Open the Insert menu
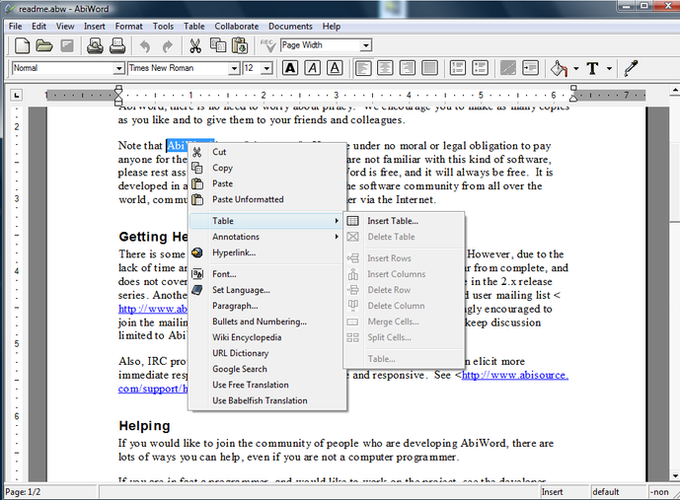680x500 pixels. coord(94,26)
